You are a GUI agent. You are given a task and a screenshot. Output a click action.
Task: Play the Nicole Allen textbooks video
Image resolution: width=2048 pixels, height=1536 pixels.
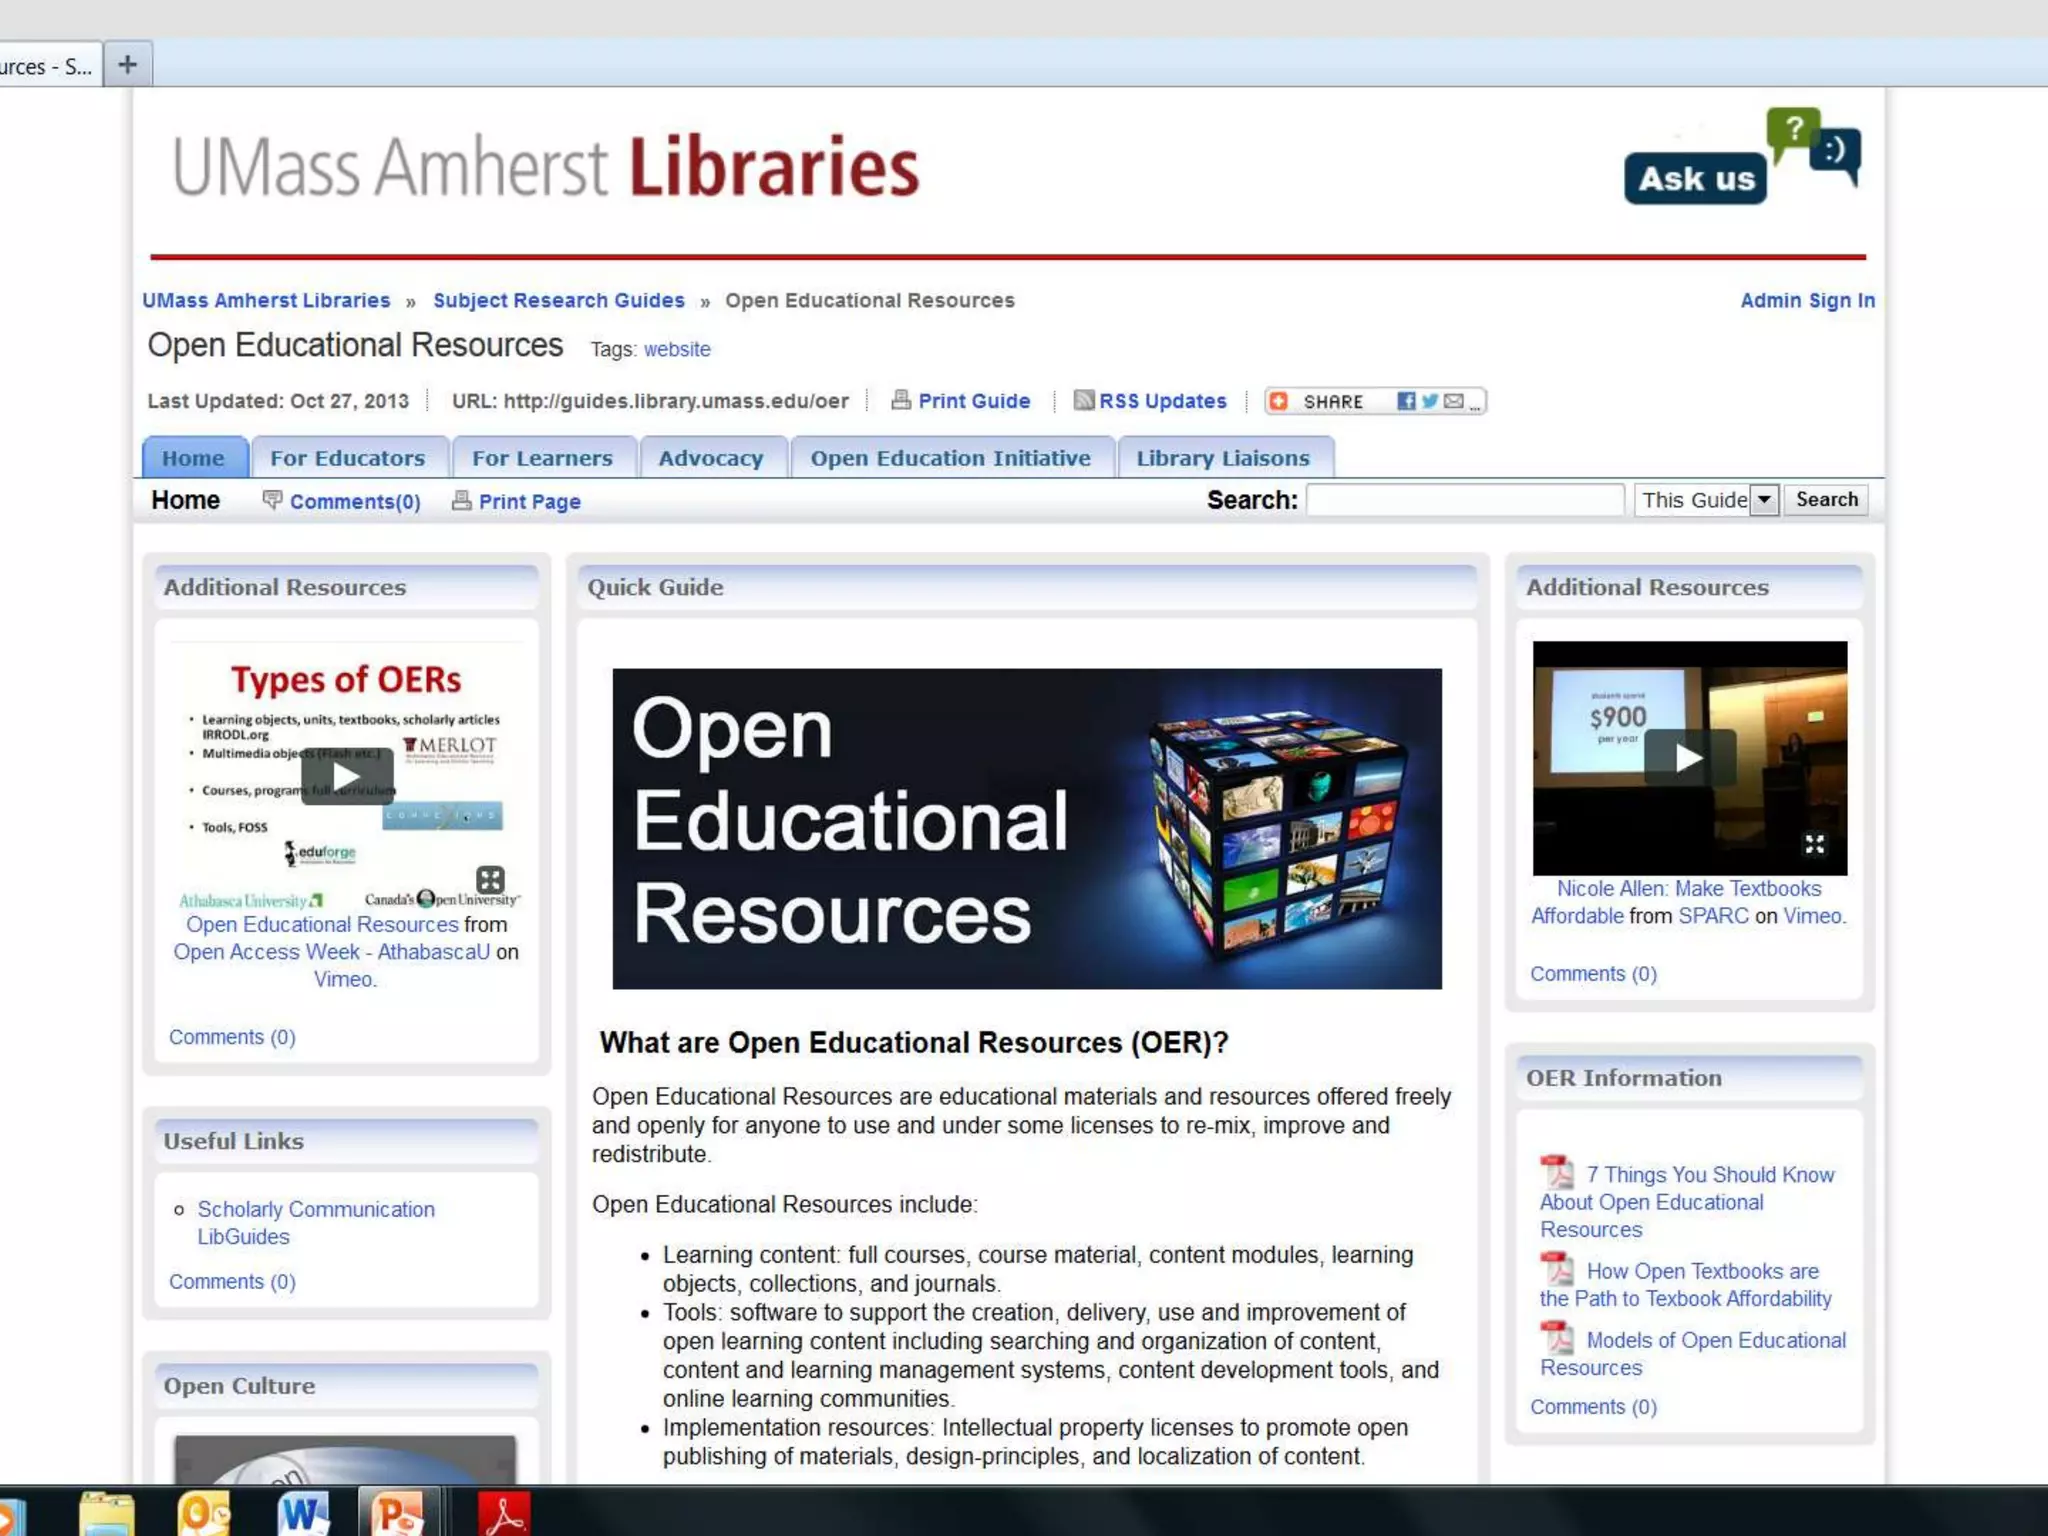pyautogui.click(x=1689, y=758)
